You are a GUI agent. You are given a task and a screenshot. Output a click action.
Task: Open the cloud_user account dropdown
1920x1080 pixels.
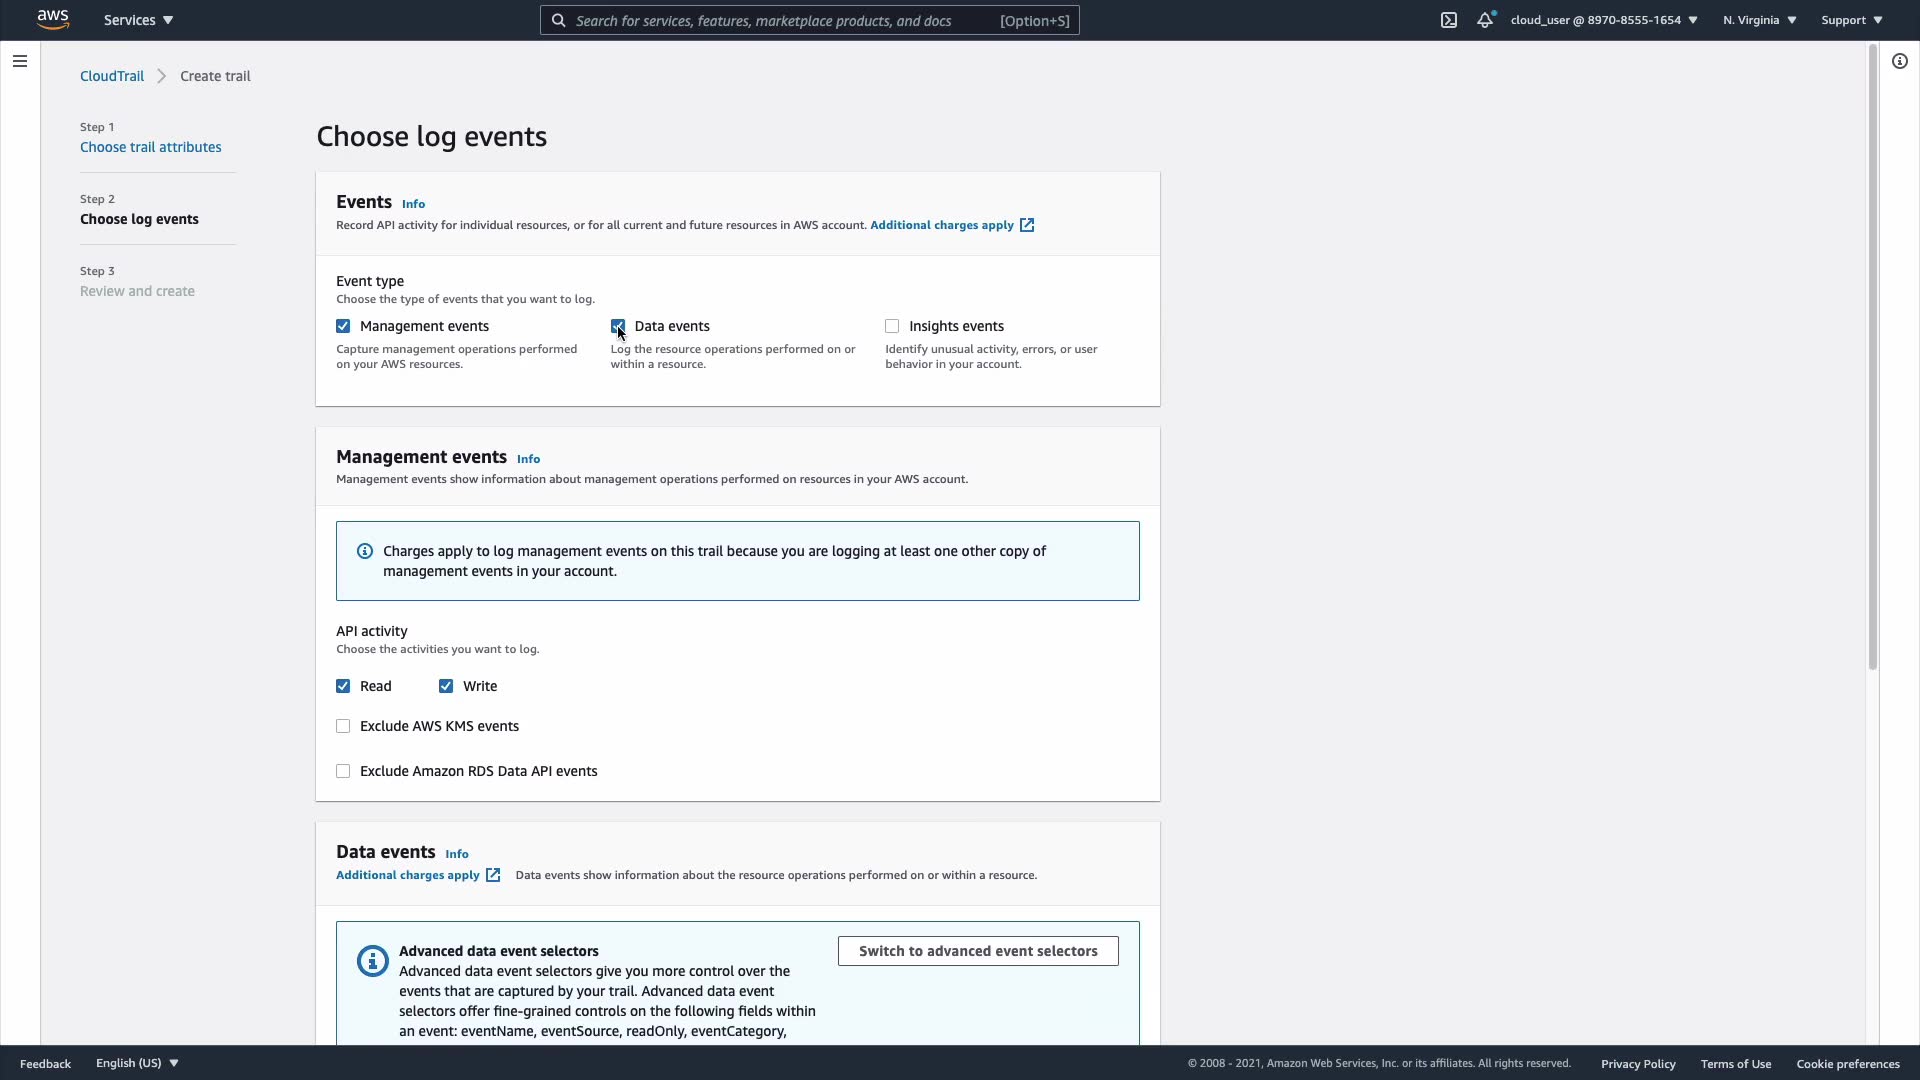(x=1603, y=20)
